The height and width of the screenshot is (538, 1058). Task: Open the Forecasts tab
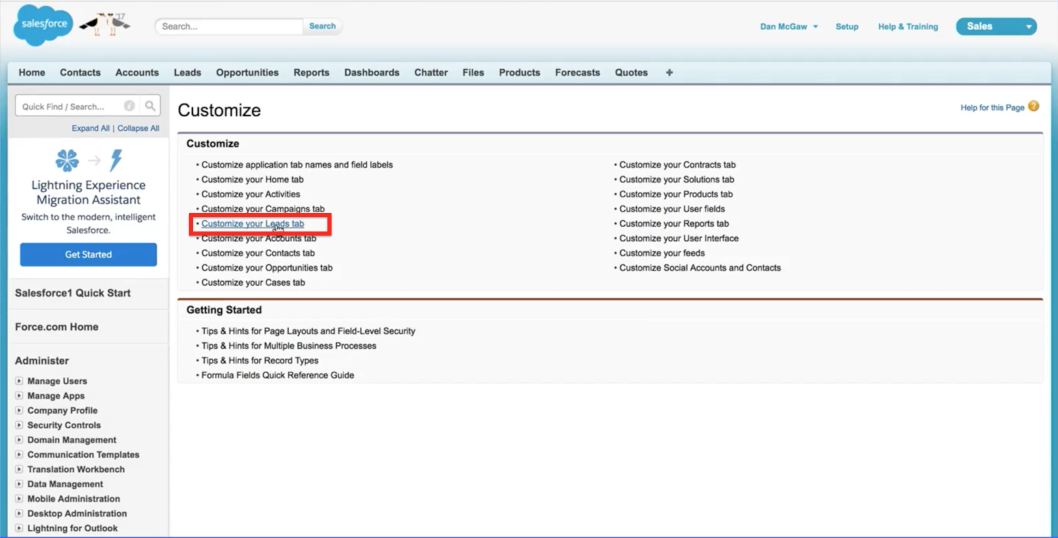(578, 72)
